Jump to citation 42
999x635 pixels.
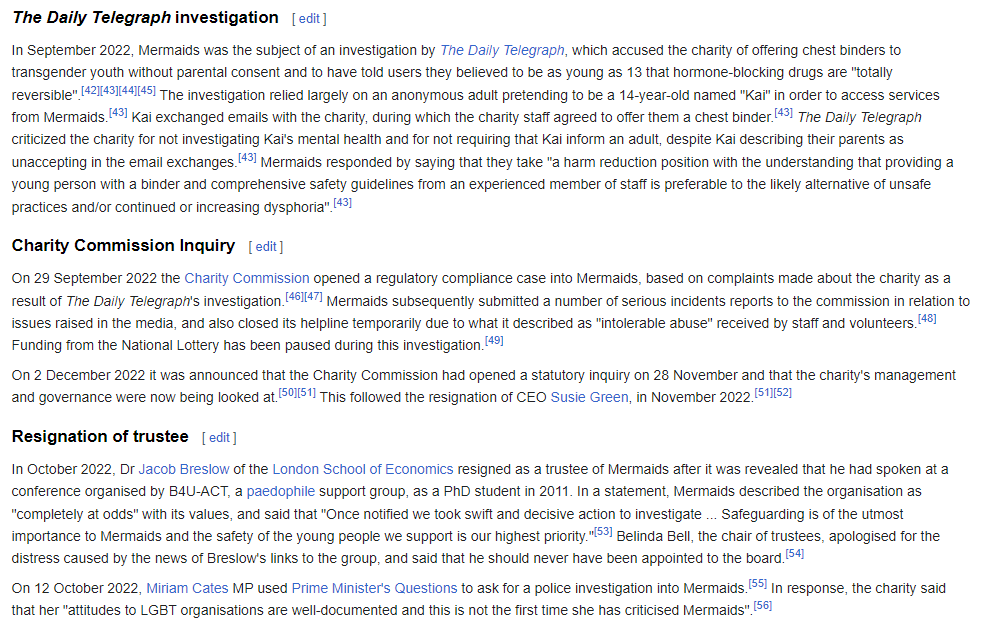tap(90, 90)
